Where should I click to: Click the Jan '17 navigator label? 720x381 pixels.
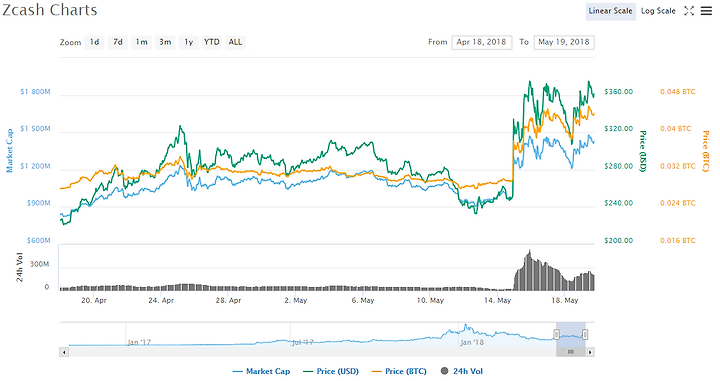(139, 342)
